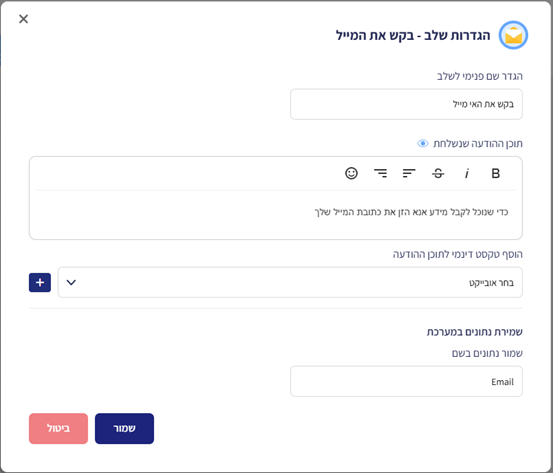Select the שמירת נתונים במערכת heading

click(475, 332)
